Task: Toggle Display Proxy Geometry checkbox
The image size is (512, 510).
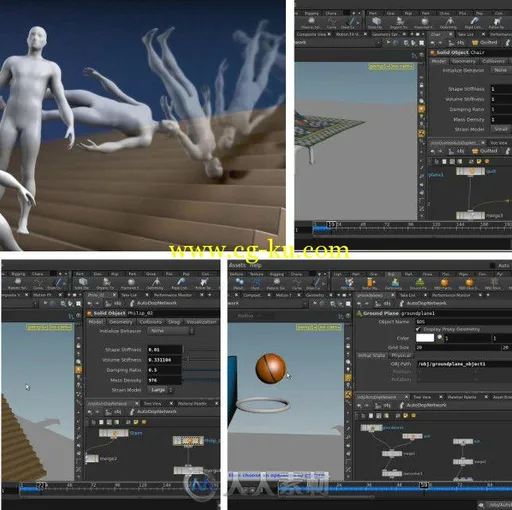Action: 419,329
